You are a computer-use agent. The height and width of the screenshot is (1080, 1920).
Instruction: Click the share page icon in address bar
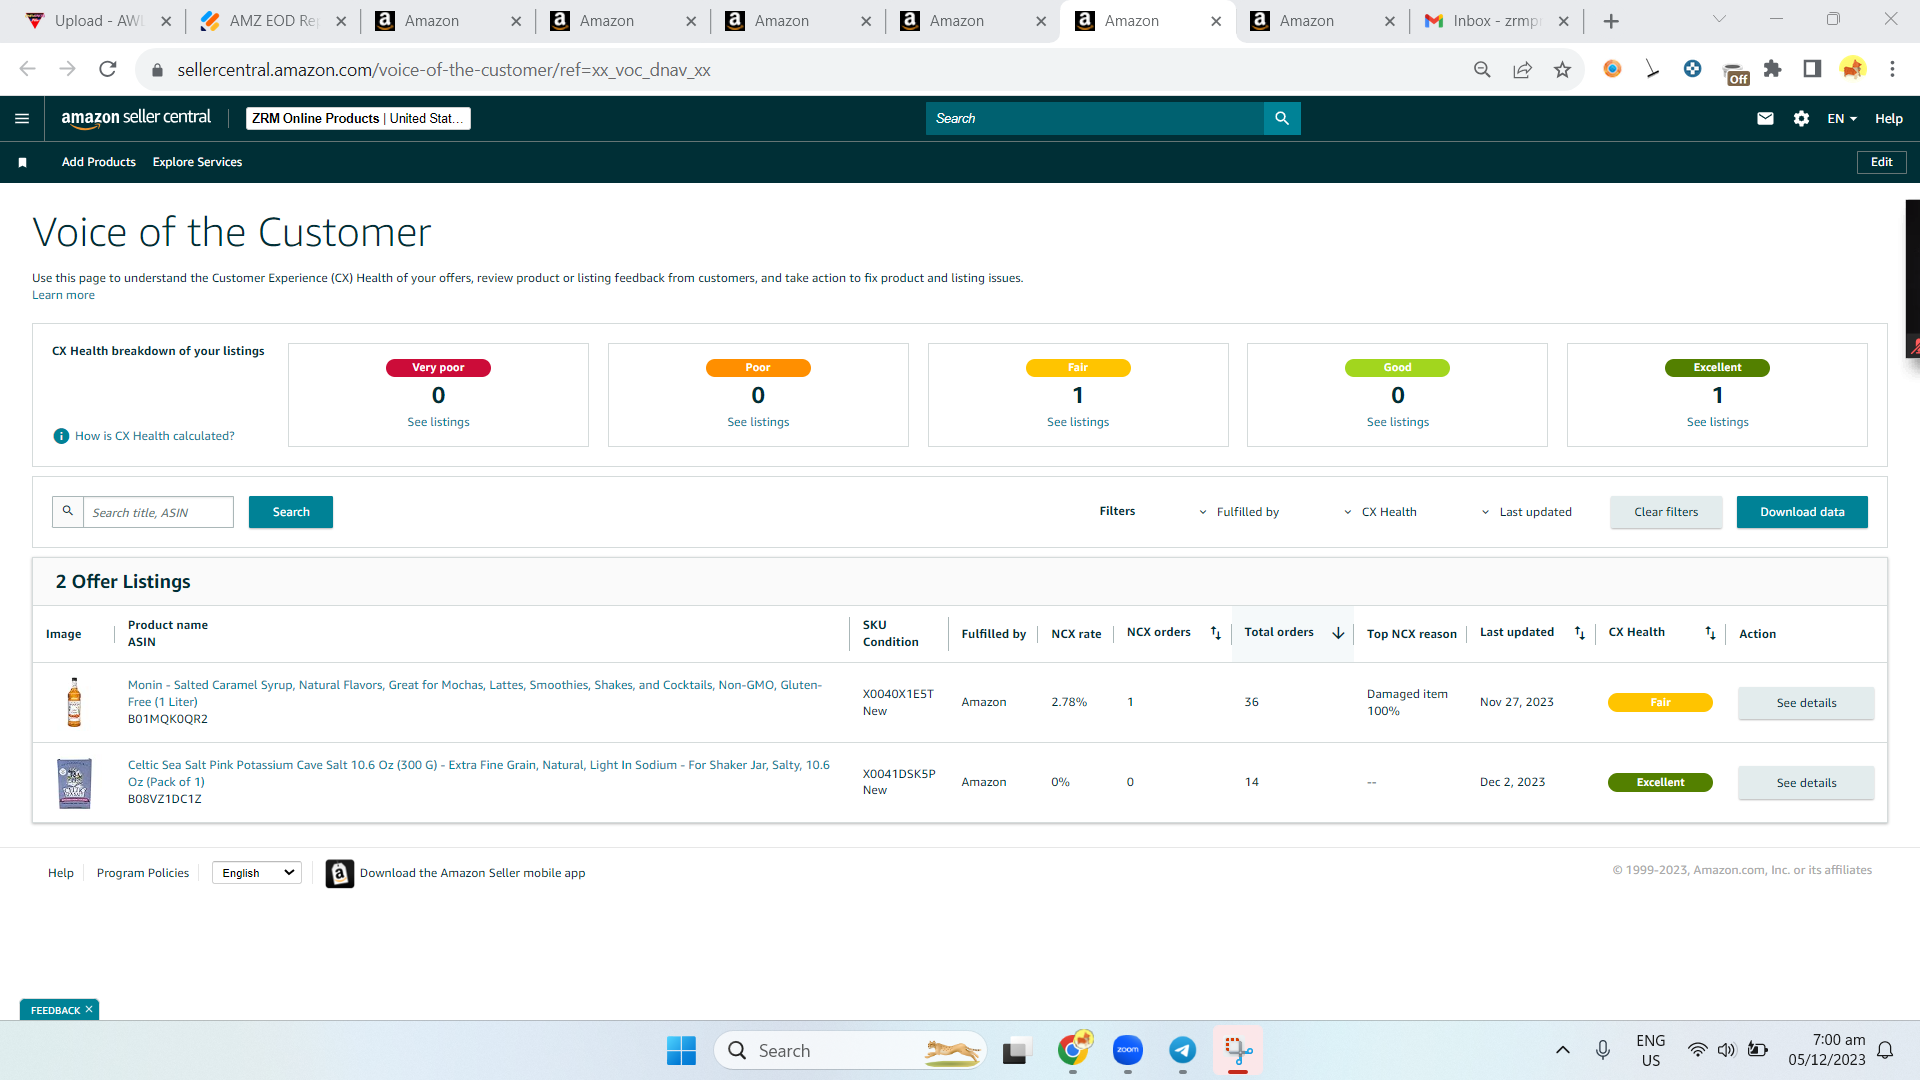(x=1522, y=69)
